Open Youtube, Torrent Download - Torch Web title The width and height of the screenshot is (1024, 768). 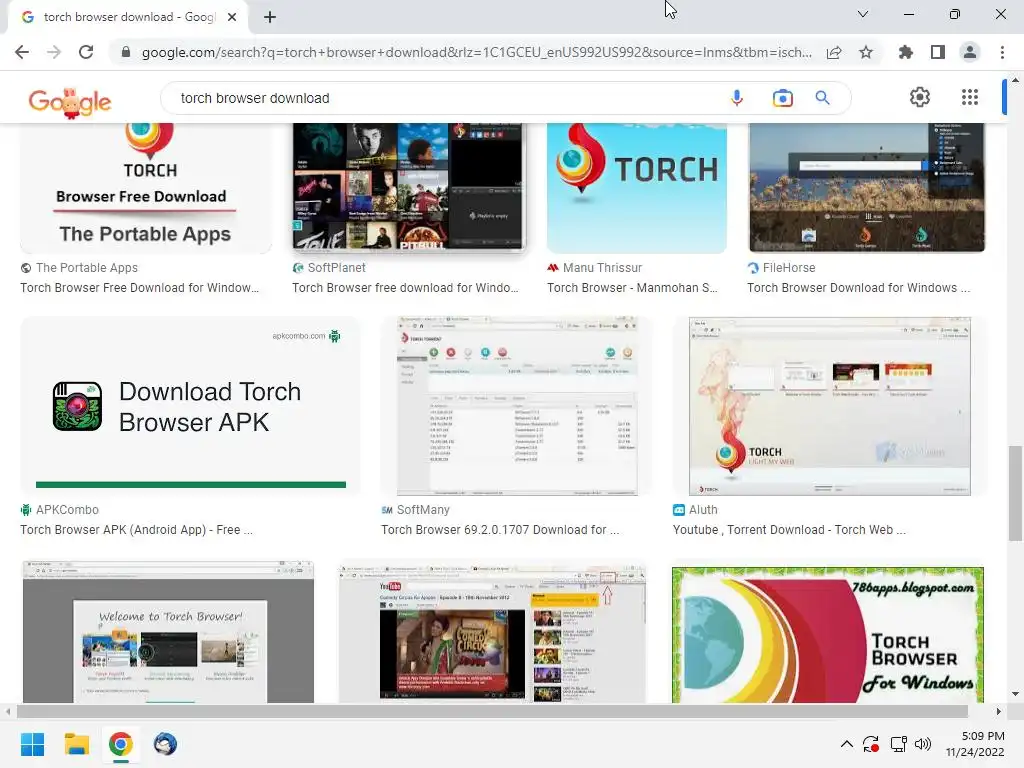[x=789, y=530]
